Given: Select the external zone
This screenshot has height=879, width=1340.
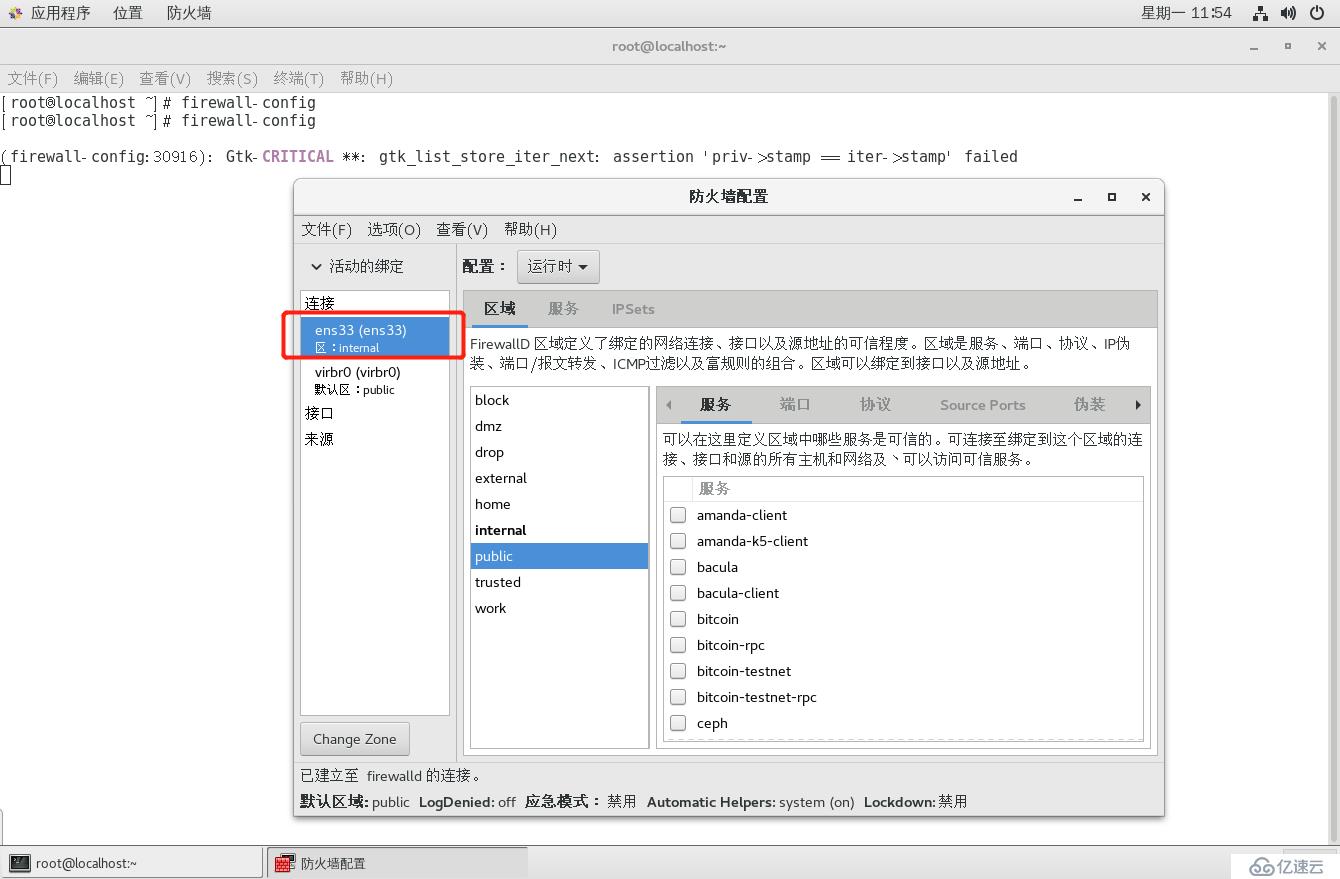Looking at the screenshot, I should 559,478.
